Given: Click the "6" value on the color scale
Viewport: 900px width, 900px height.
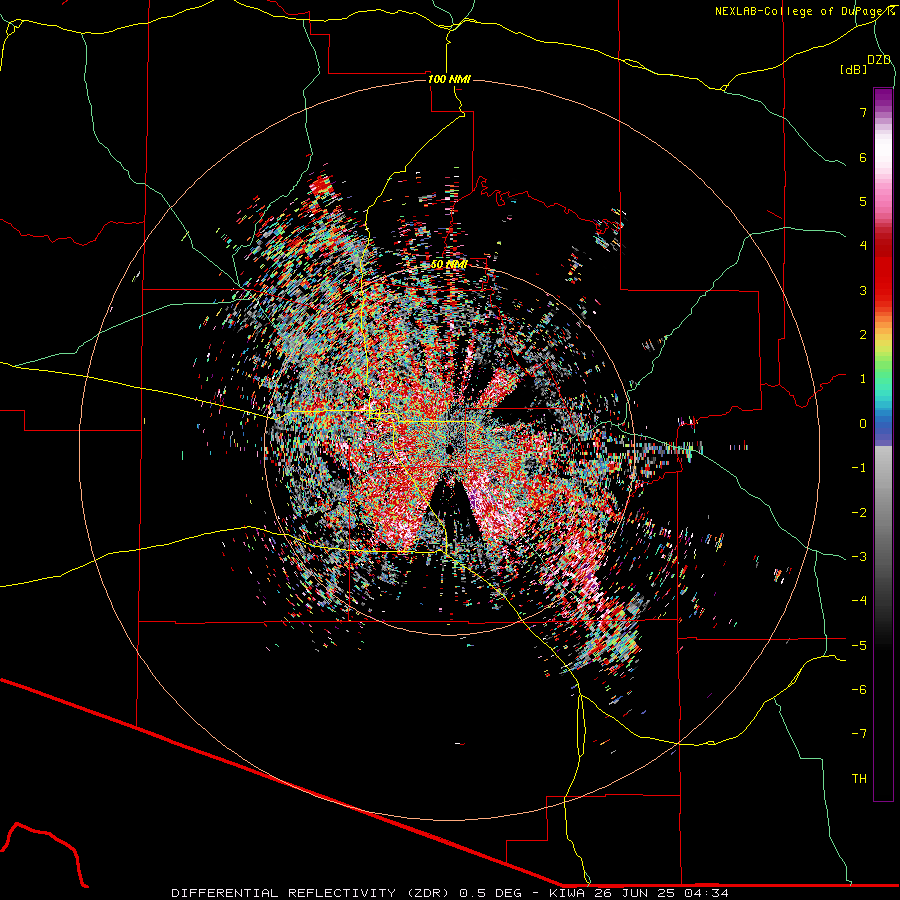Looking at the screenshot, I should 863,157.
